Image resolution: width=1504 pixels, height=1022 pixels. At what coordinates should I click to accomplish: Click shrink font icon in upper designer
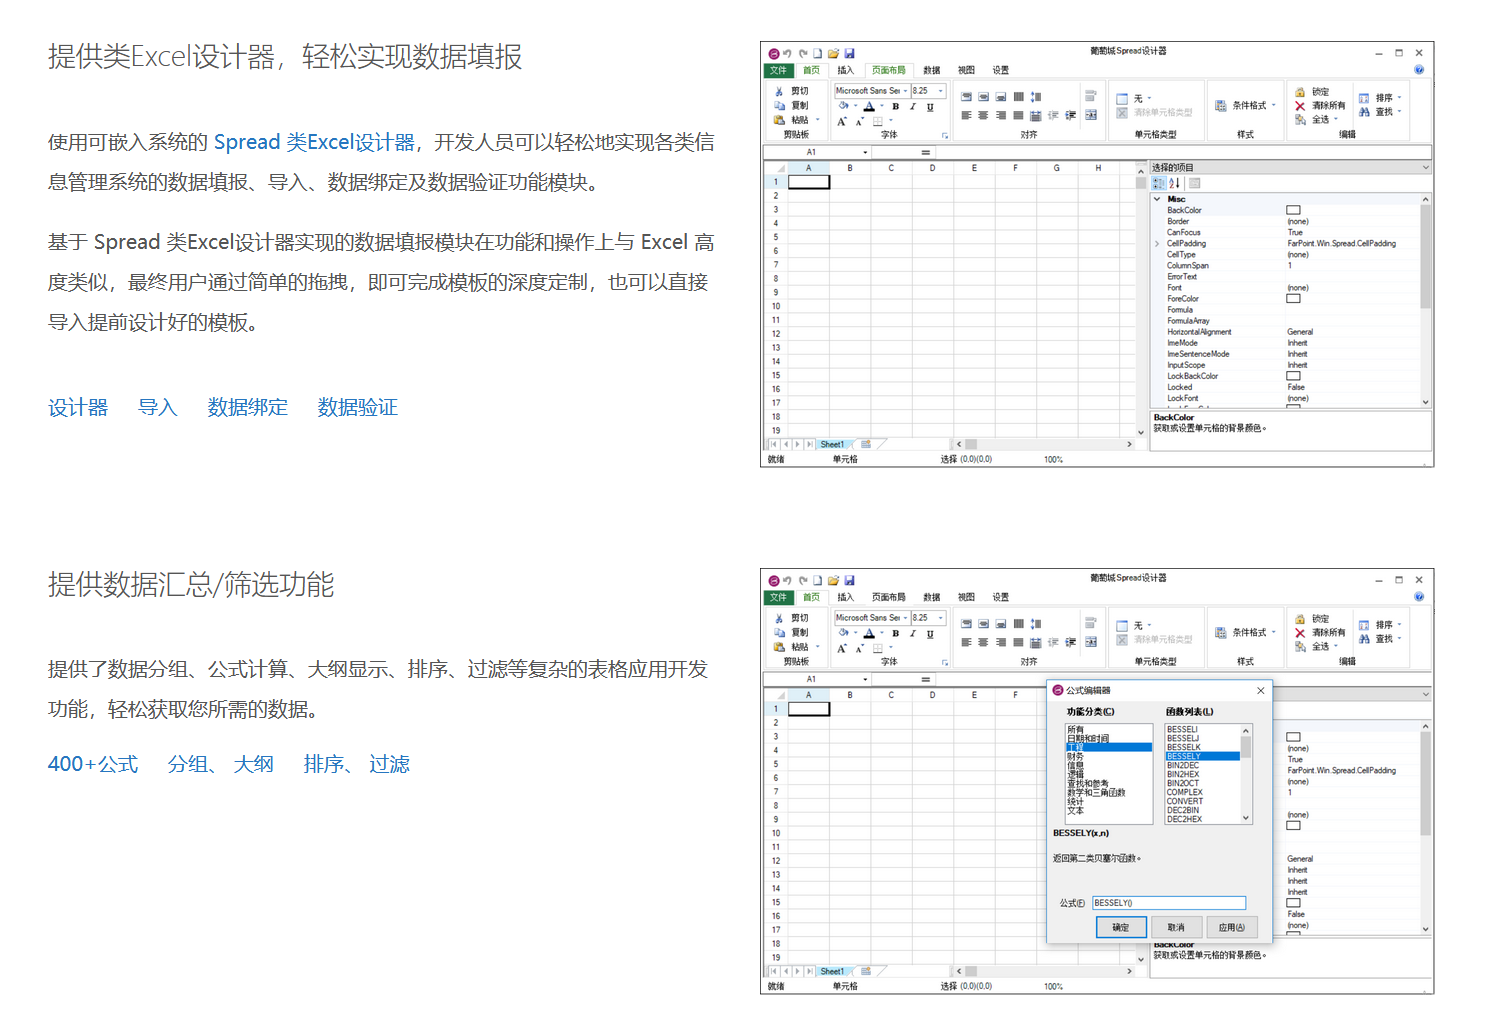tap(859, 121)
